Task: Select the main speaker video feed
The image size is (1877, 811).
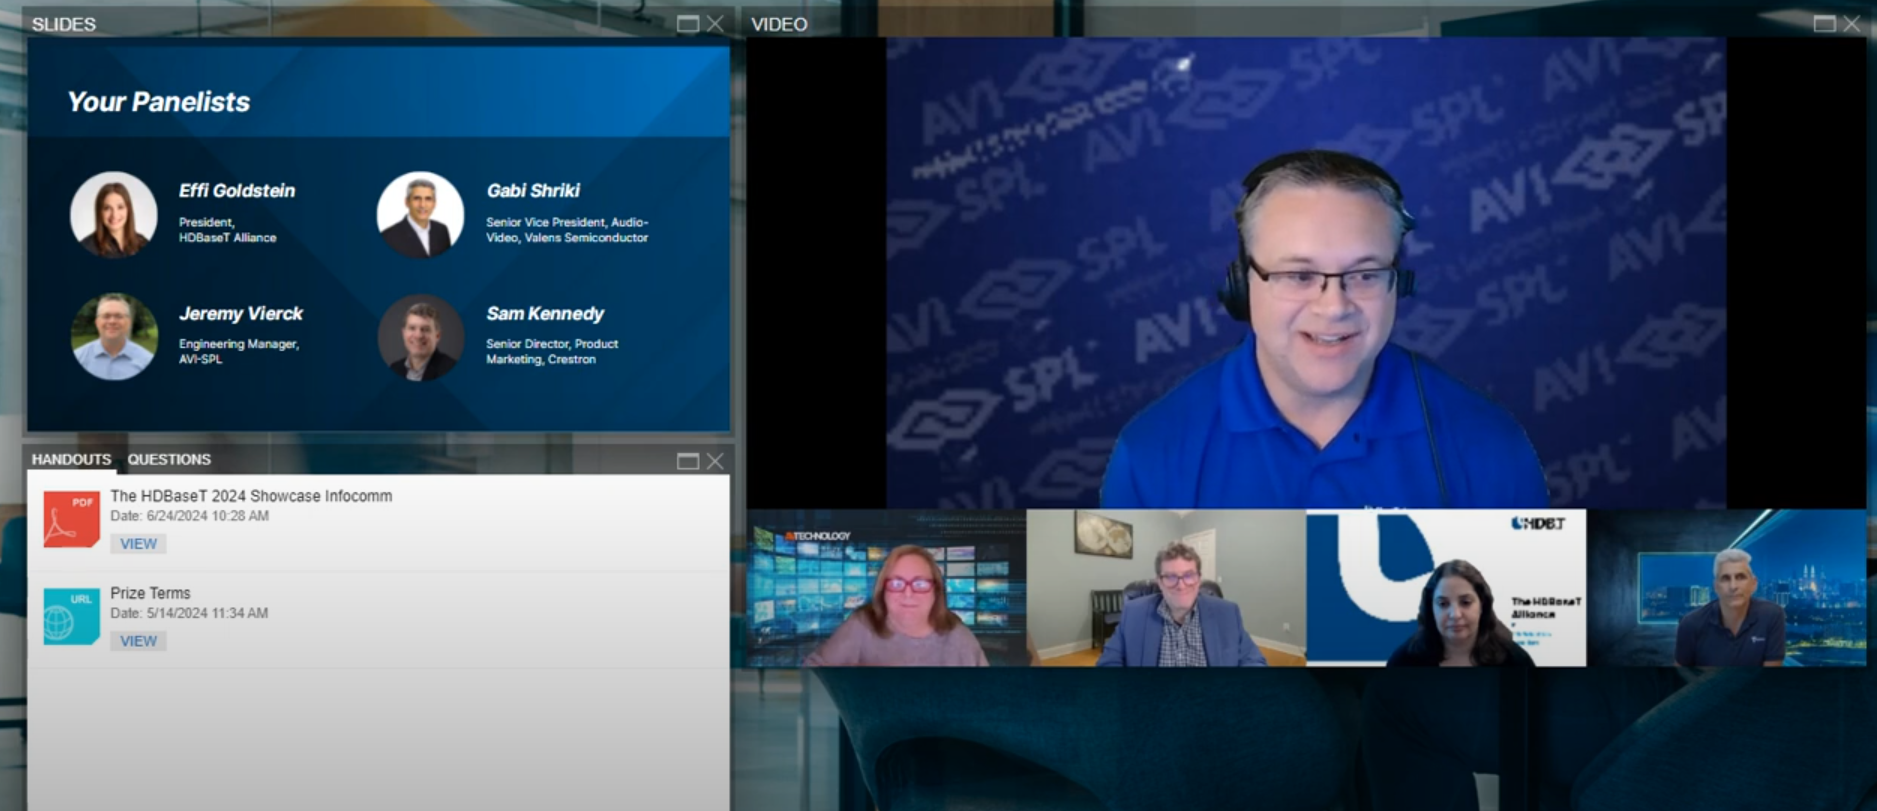Action: pos(1306,273)
